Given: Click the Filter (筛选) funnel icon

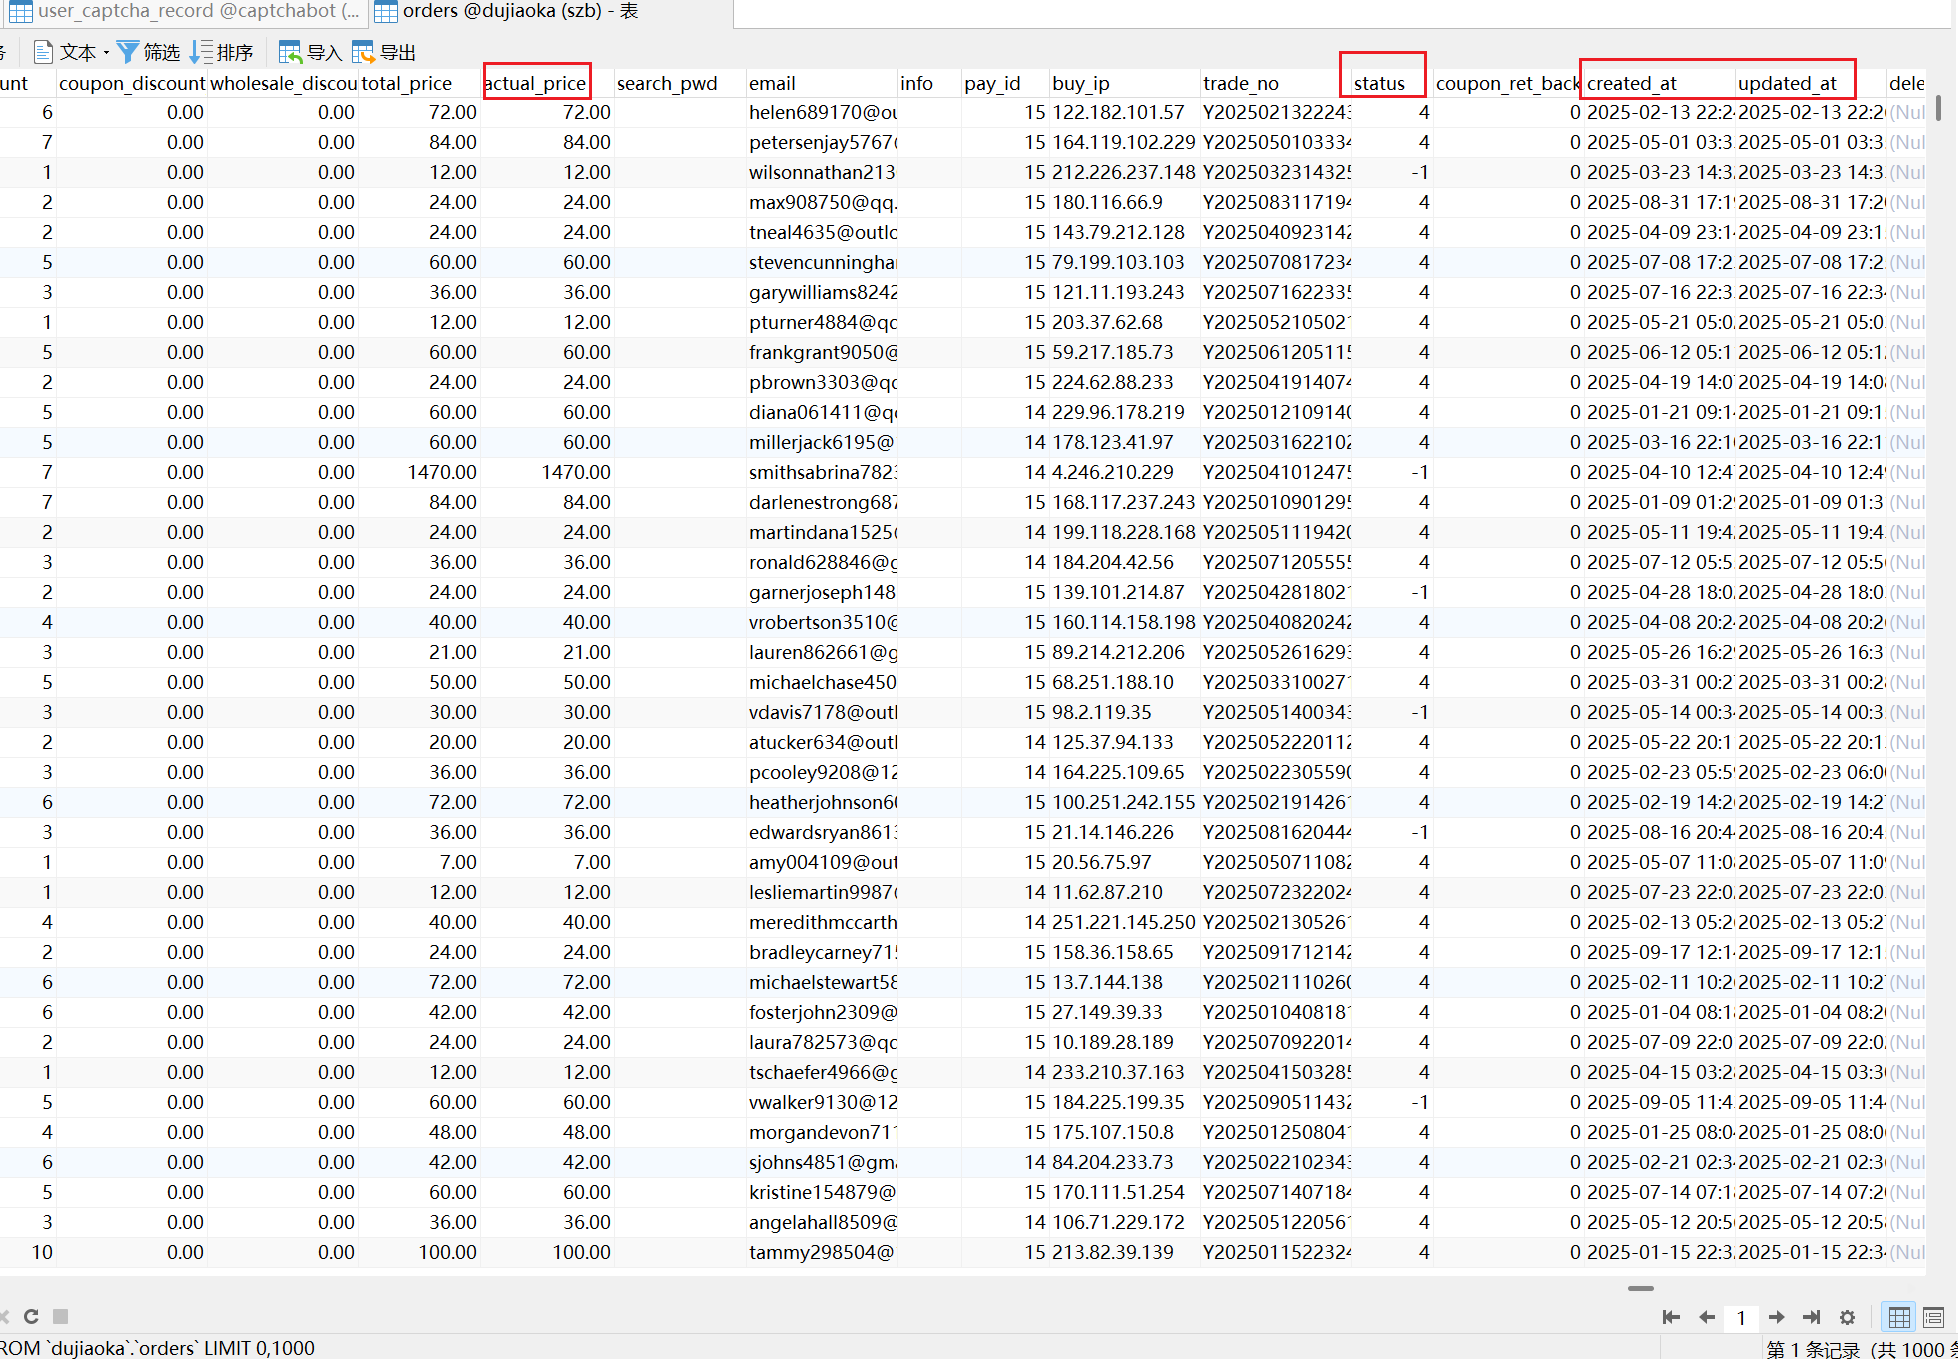Looking at the screenshot, I should click(128, 52).
